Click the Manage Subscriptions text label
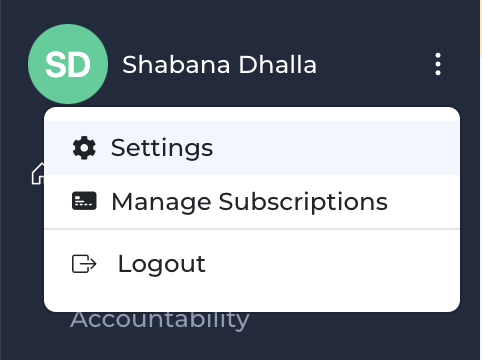The image size is (482, 360). pyautogui.click(x=249, y=202)
